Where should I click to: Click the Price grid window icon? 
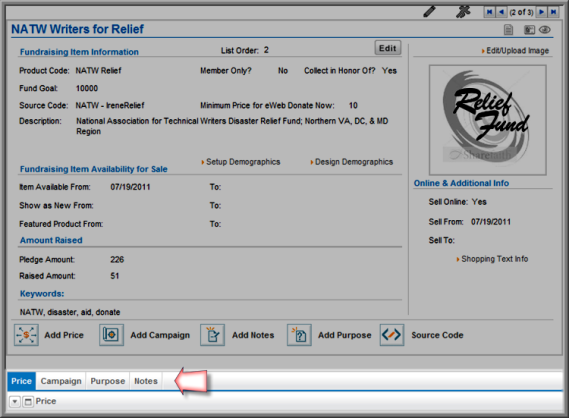(28, 402)
